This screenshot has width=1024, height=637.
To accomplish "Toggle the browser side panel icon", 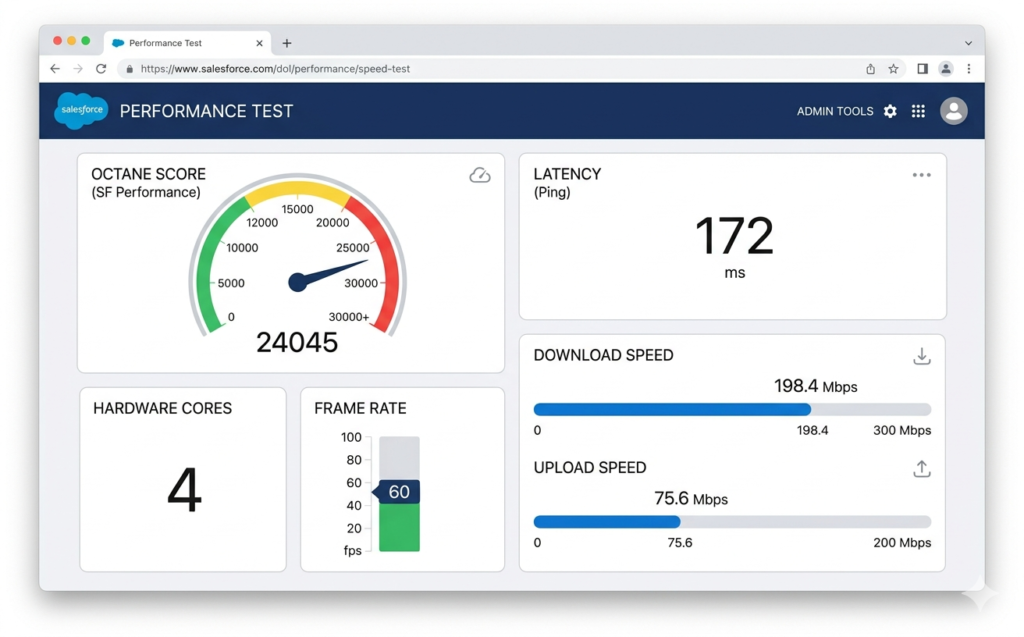I will pyautogui.click(x=922, y=69).
